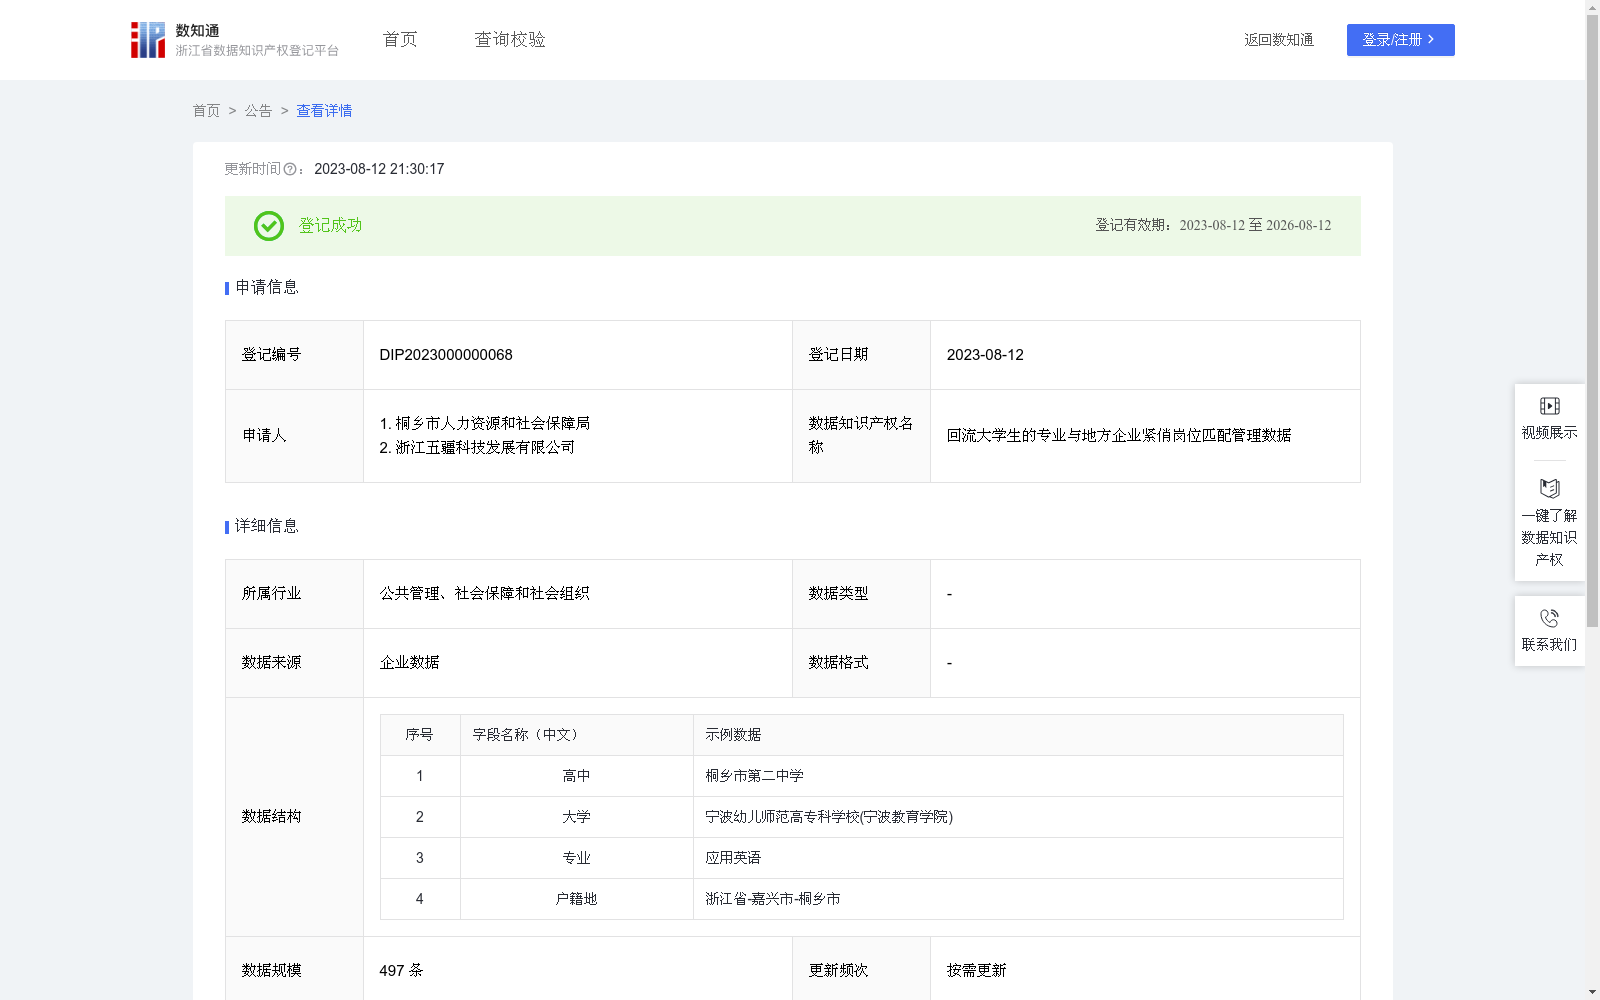Click 查看详情 in the breadcrumb

(x=324, y=111)
